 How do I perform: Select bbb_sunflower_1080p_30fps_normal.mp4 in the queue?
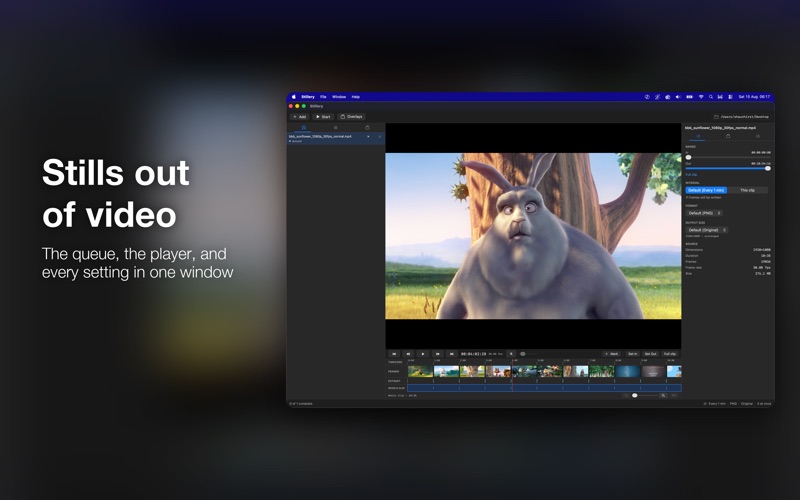pyautogui.click(x=336, y=138)
